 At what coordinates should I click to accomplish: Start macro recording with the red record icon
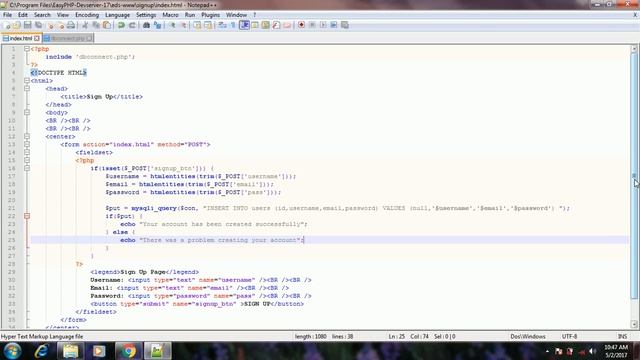pyautogui.click(x=301, y=25)
